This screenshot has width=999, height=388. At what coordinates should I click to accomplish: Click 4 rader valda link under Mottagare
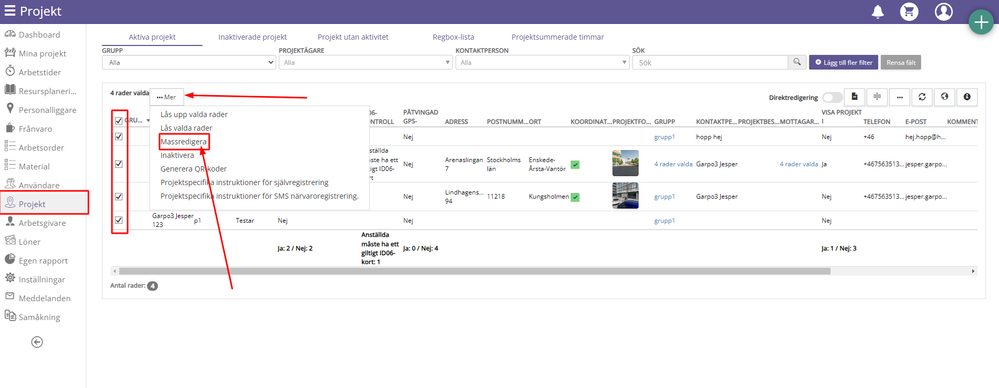[x=798, y=164]
